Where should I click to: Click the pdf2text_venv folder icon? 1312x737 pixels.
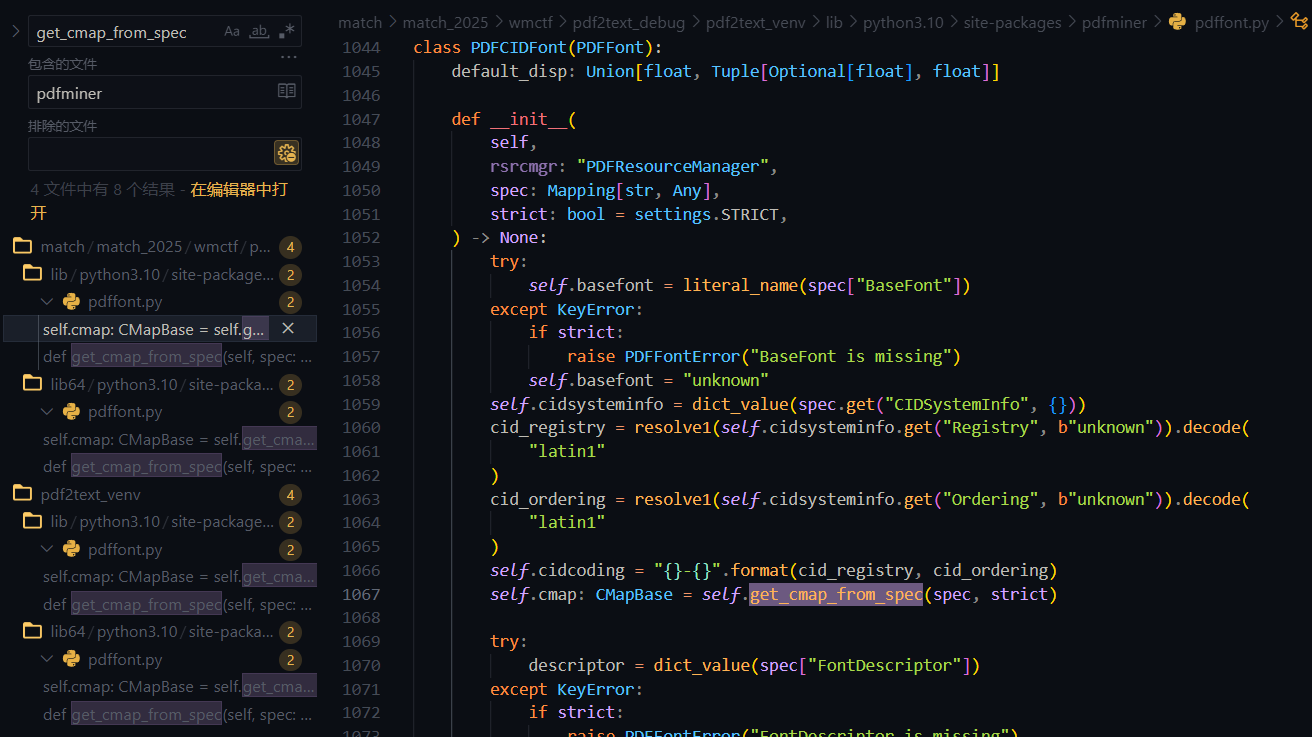click(22, 494)
